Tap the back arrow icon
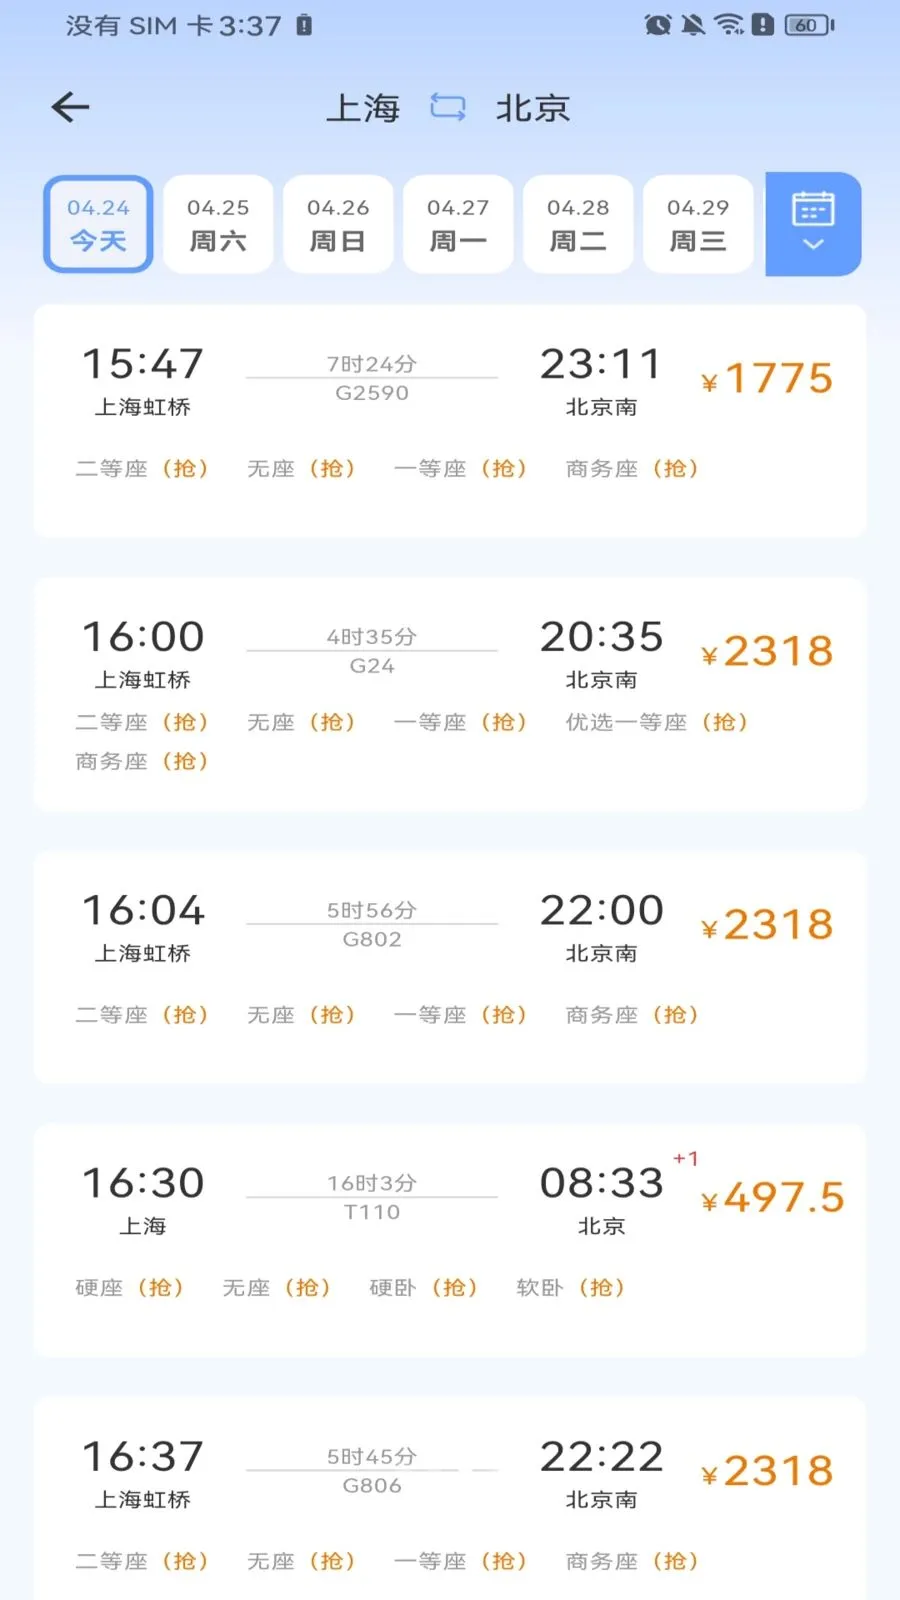 (x=70, y=107)
